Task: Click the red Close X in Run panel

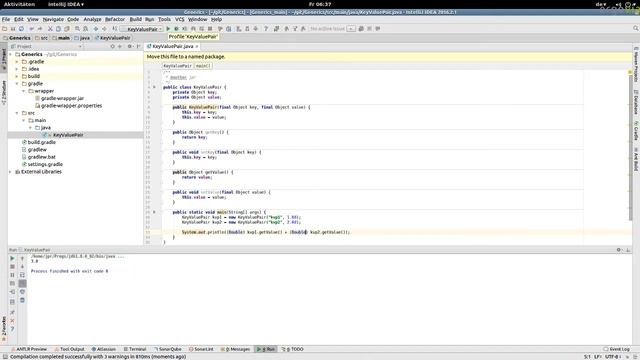Action: pos(12,321)
